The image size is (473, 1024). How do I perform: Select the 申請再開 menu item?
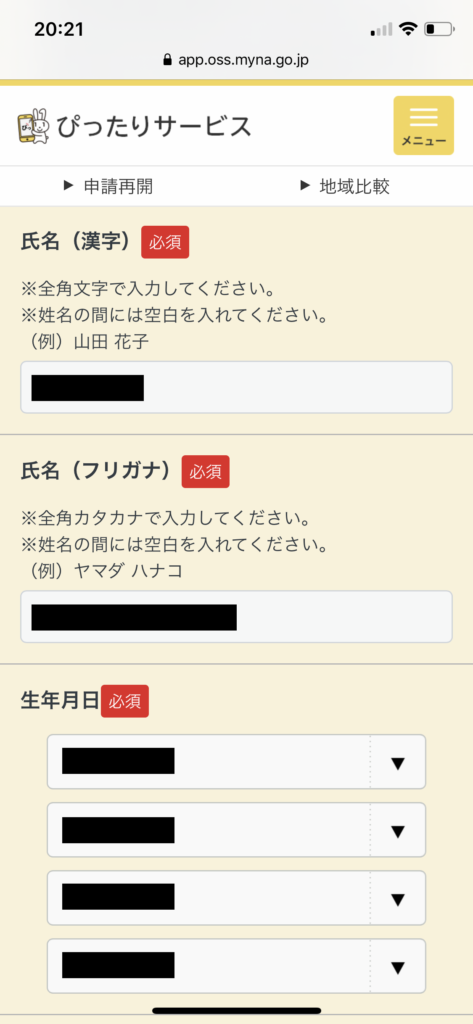tap(118, 187)
